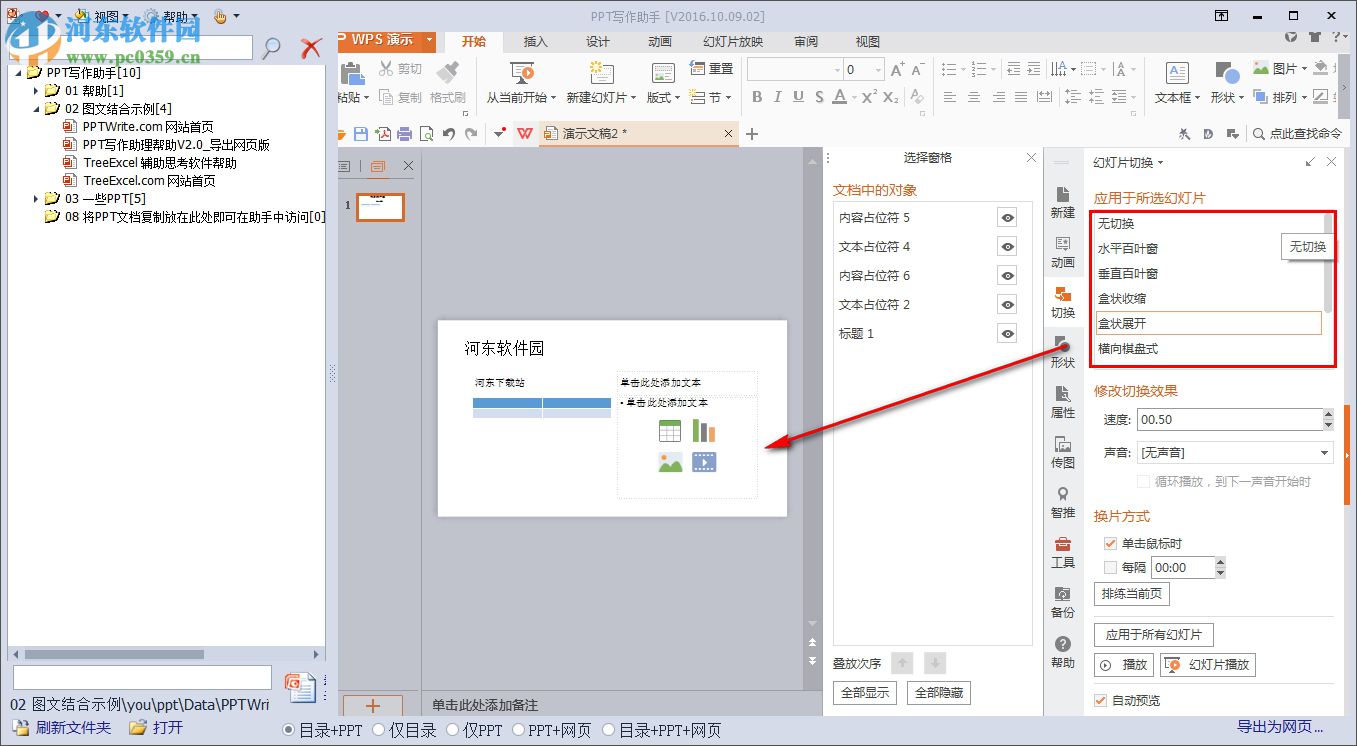This screenshot has height=746, width=1357.
Task: Click the Text Box (文本框) icon
Action: [x=1177, y=73]
